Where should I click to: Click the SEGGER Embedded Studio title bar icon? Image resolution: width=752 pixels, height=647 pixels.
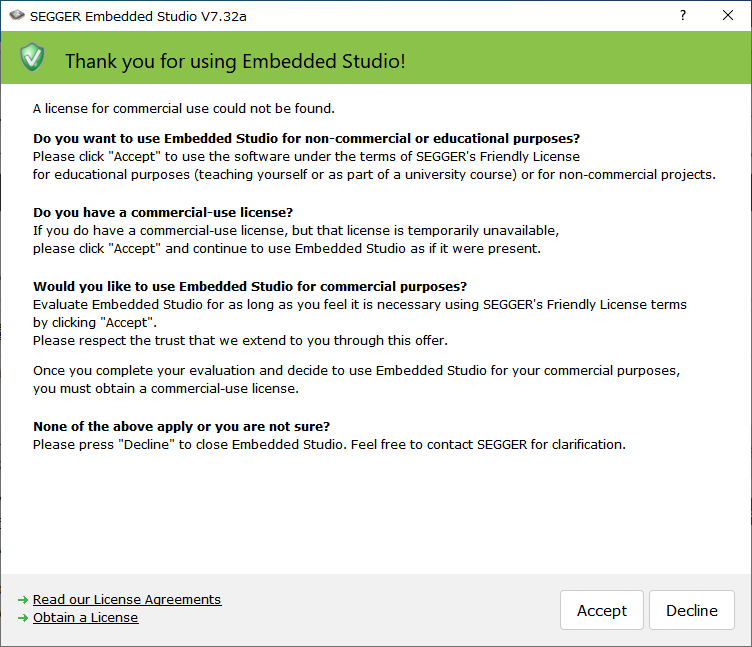tap(17, 15)
